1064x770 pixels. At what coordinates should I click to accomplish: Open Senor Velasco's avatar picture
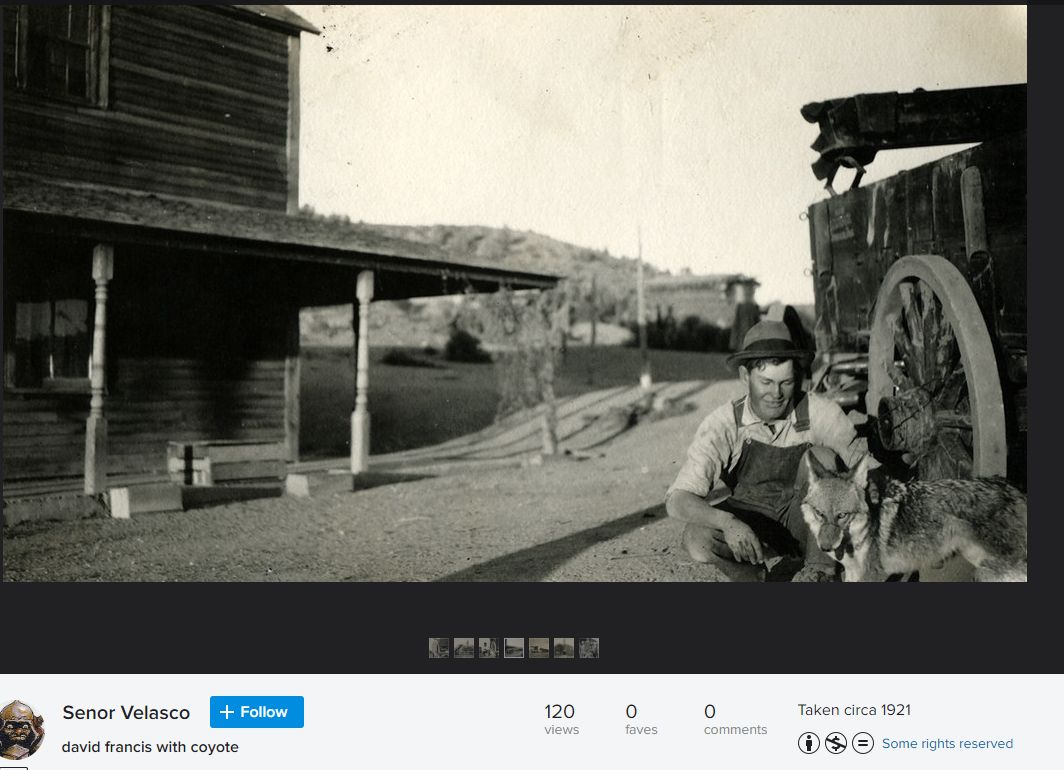(x=22, y=730)
